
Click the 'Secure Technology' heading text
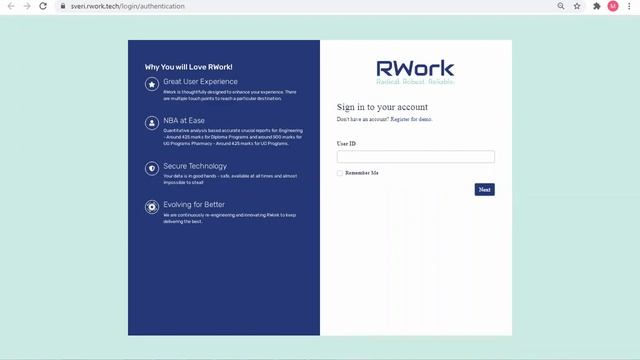(x=195, y=166)
